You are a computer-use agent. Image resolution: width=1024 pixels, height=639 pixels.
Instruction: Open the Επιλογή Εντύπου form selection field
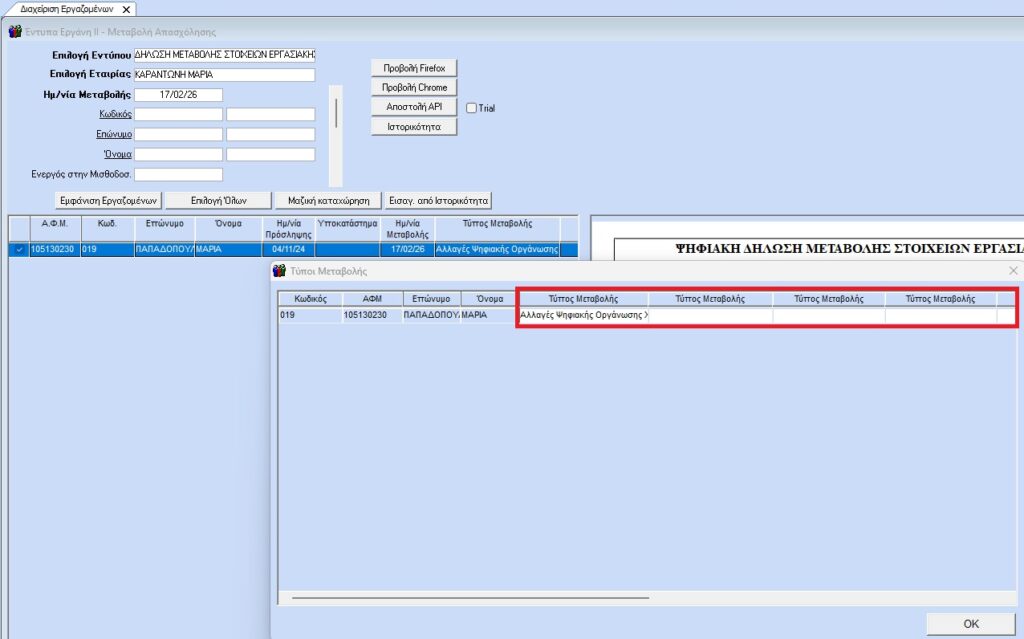click(x=224, y=55)
